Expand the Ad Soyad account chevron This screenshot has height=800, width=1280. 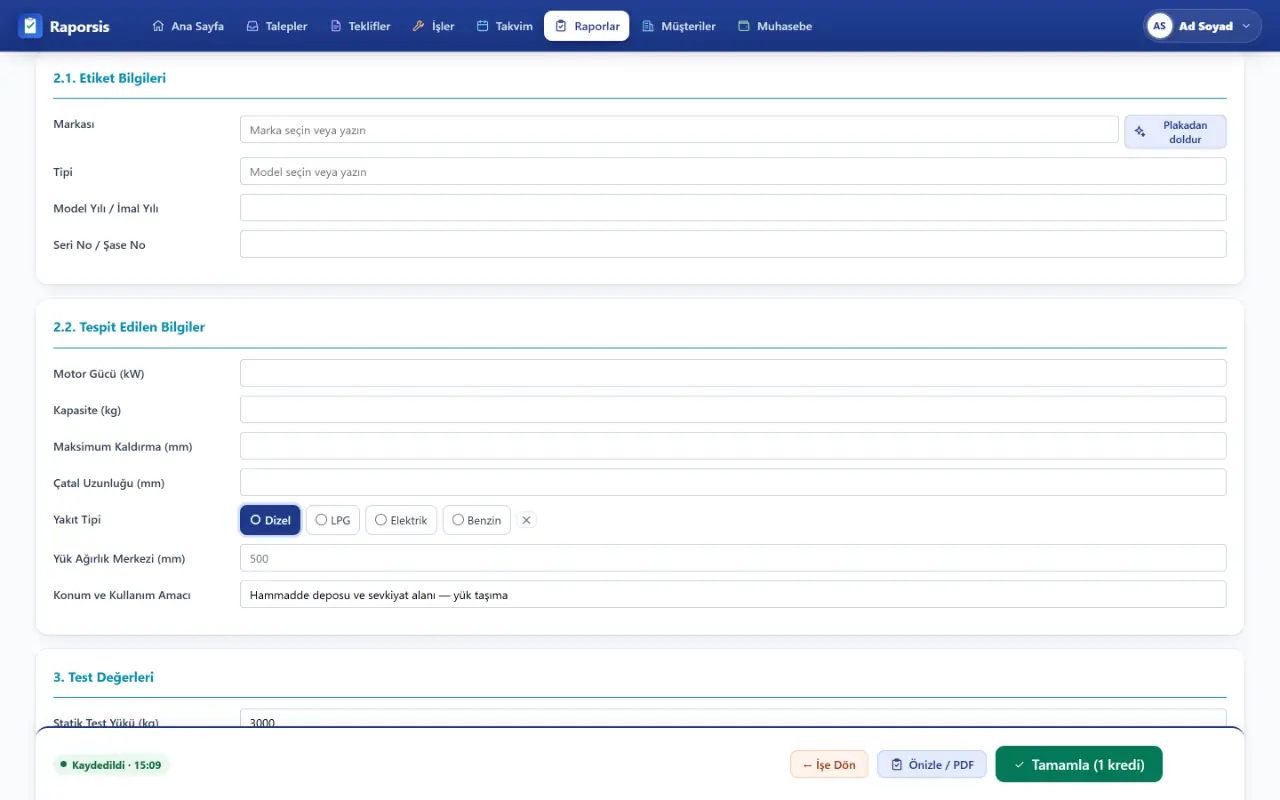point(1246,26)
